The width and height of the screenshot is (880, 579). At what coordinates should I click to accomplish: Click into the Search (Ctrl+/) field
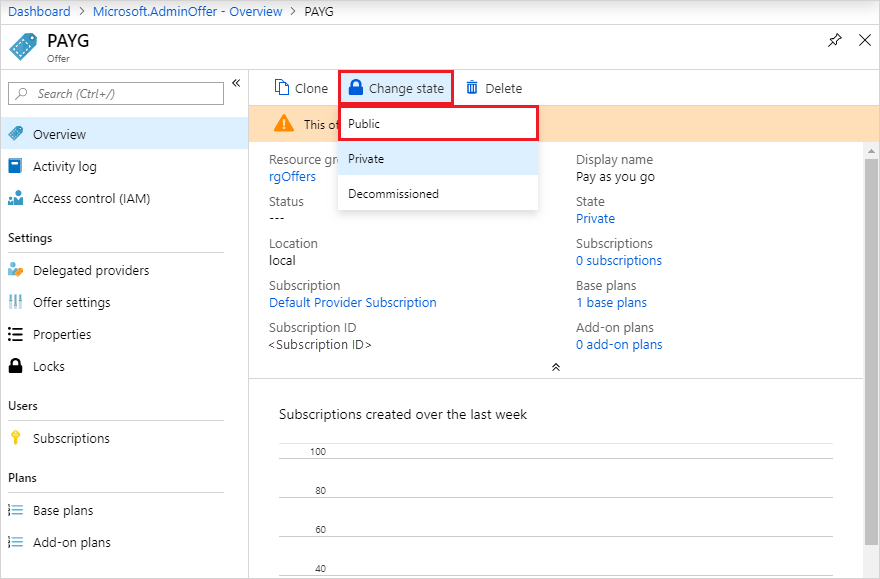pos(115,93)
